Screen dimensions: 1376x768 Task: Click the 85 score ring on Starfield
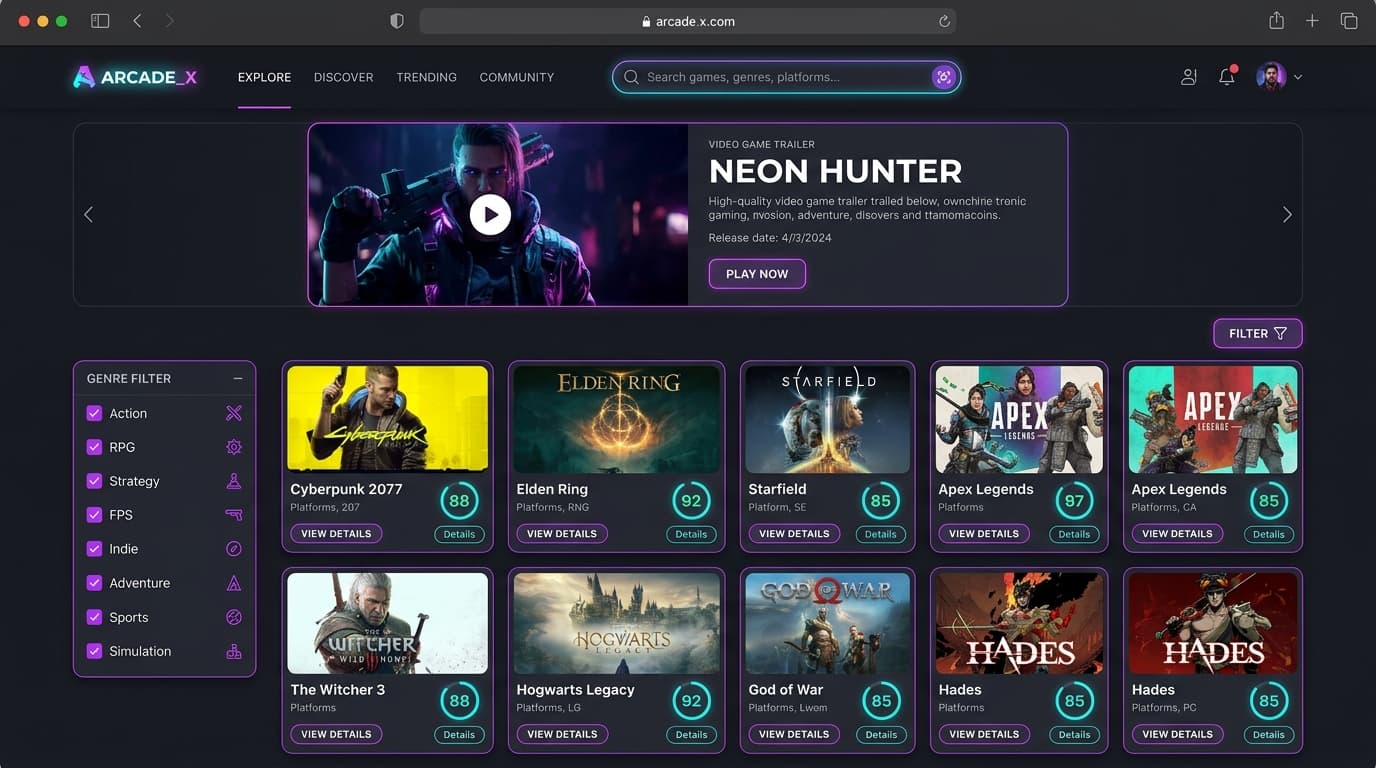pos(881,501)
